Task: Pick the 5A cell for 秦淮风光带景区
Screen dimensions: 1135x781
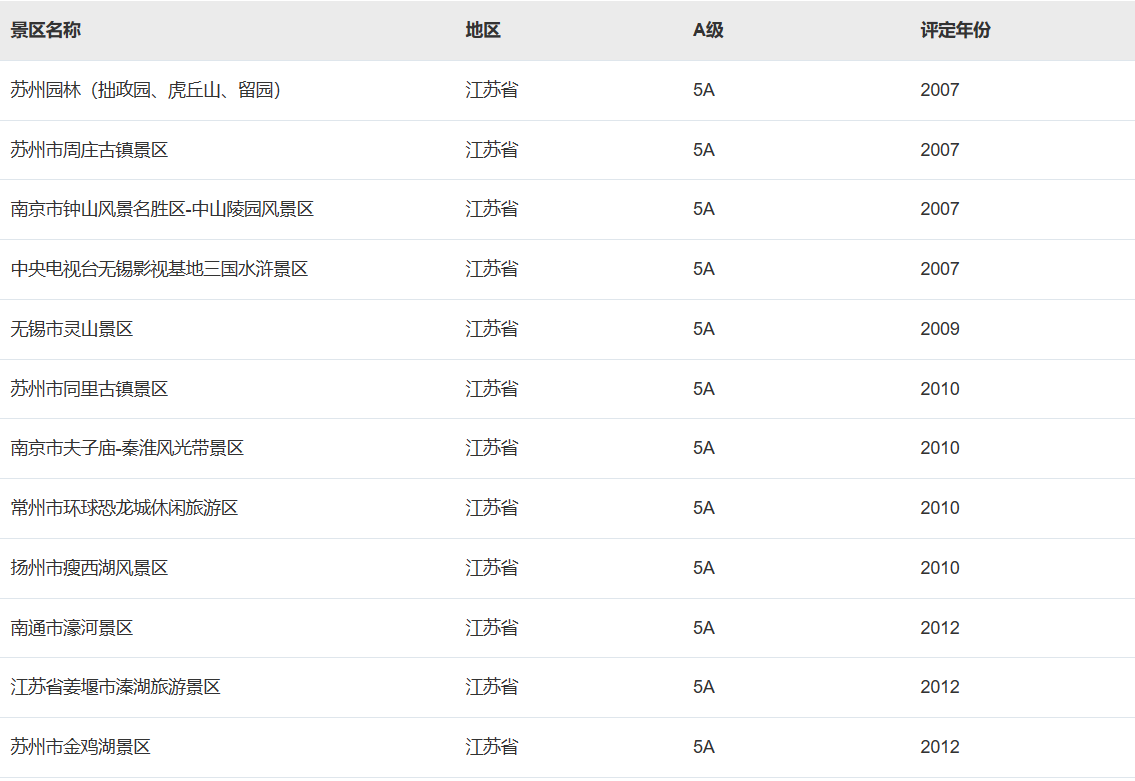Action: [x=704, y=448]
